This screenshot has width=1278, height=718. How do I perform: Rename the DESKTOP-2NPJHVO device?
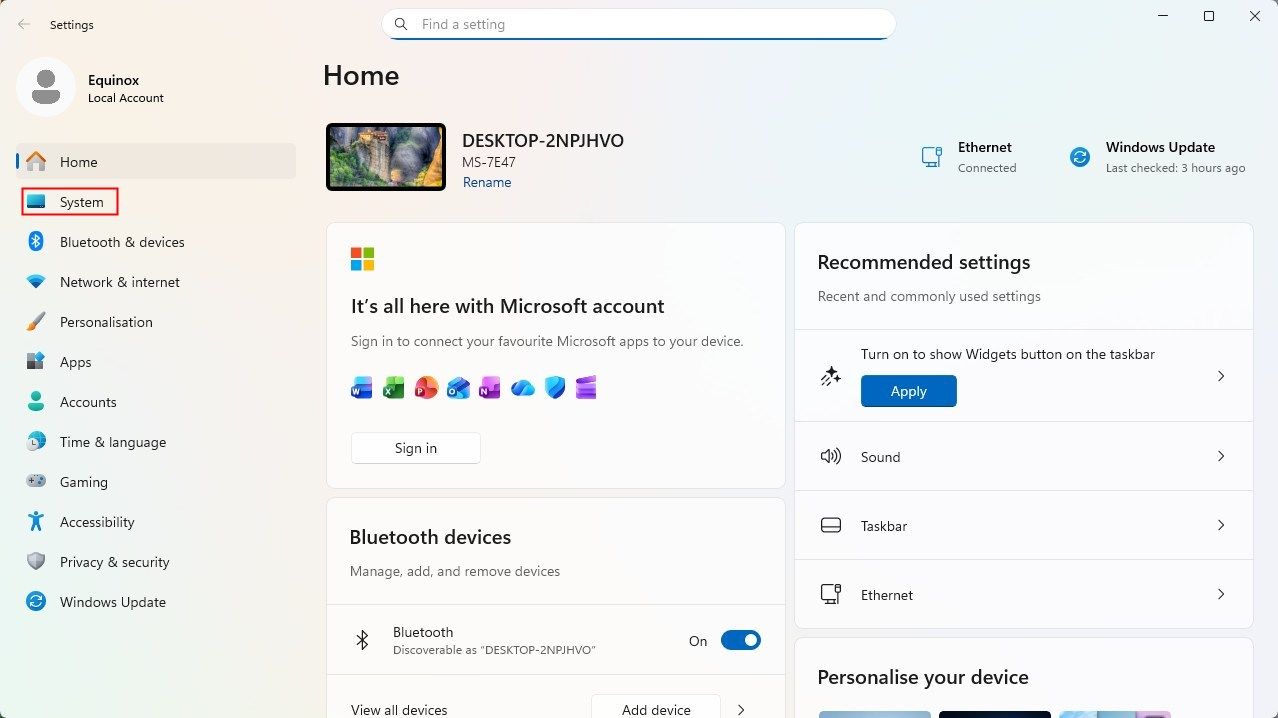click(487, 182)
